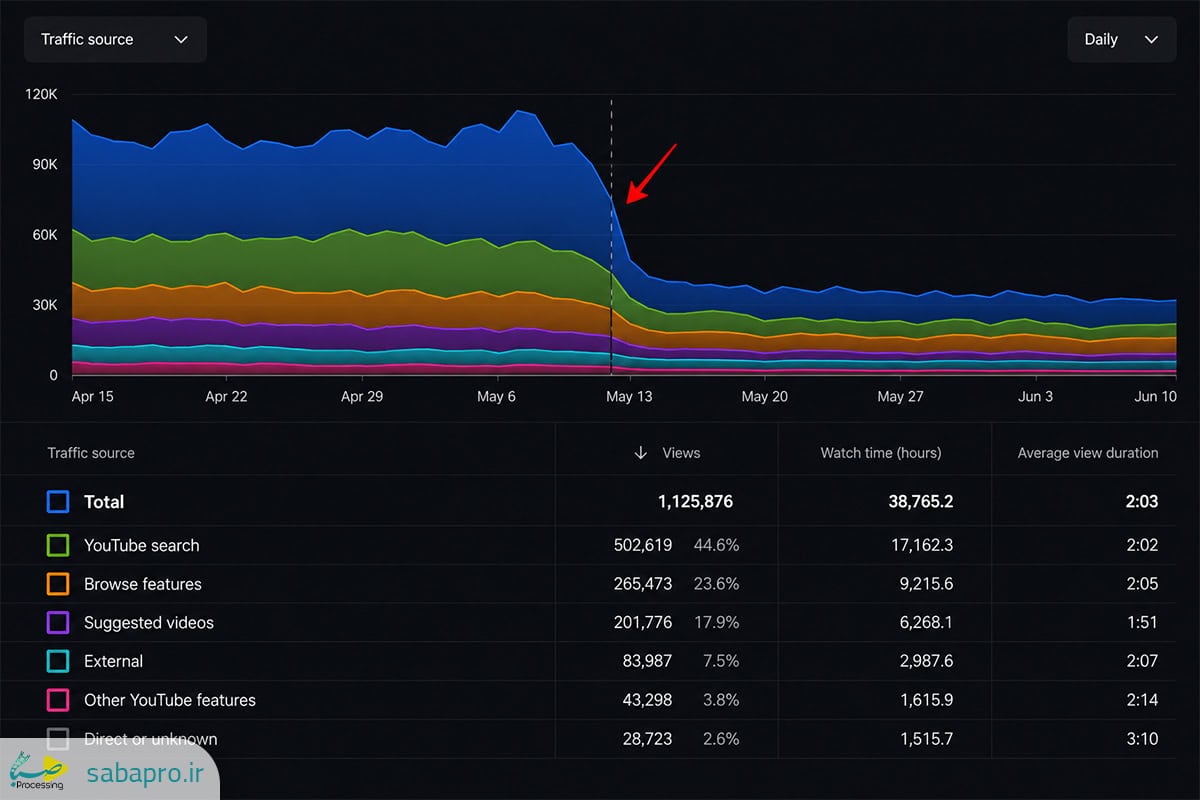Open the External traffic source row

click(113, 662)
